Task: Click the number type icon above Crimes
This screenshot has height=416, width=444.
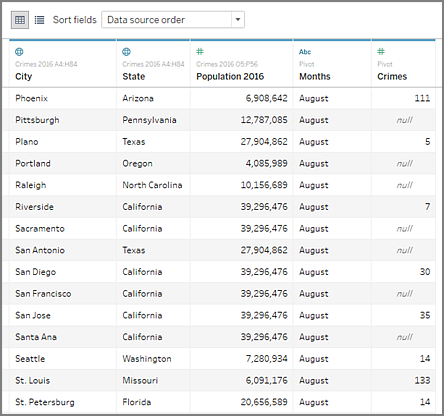Action: [381, 51]
